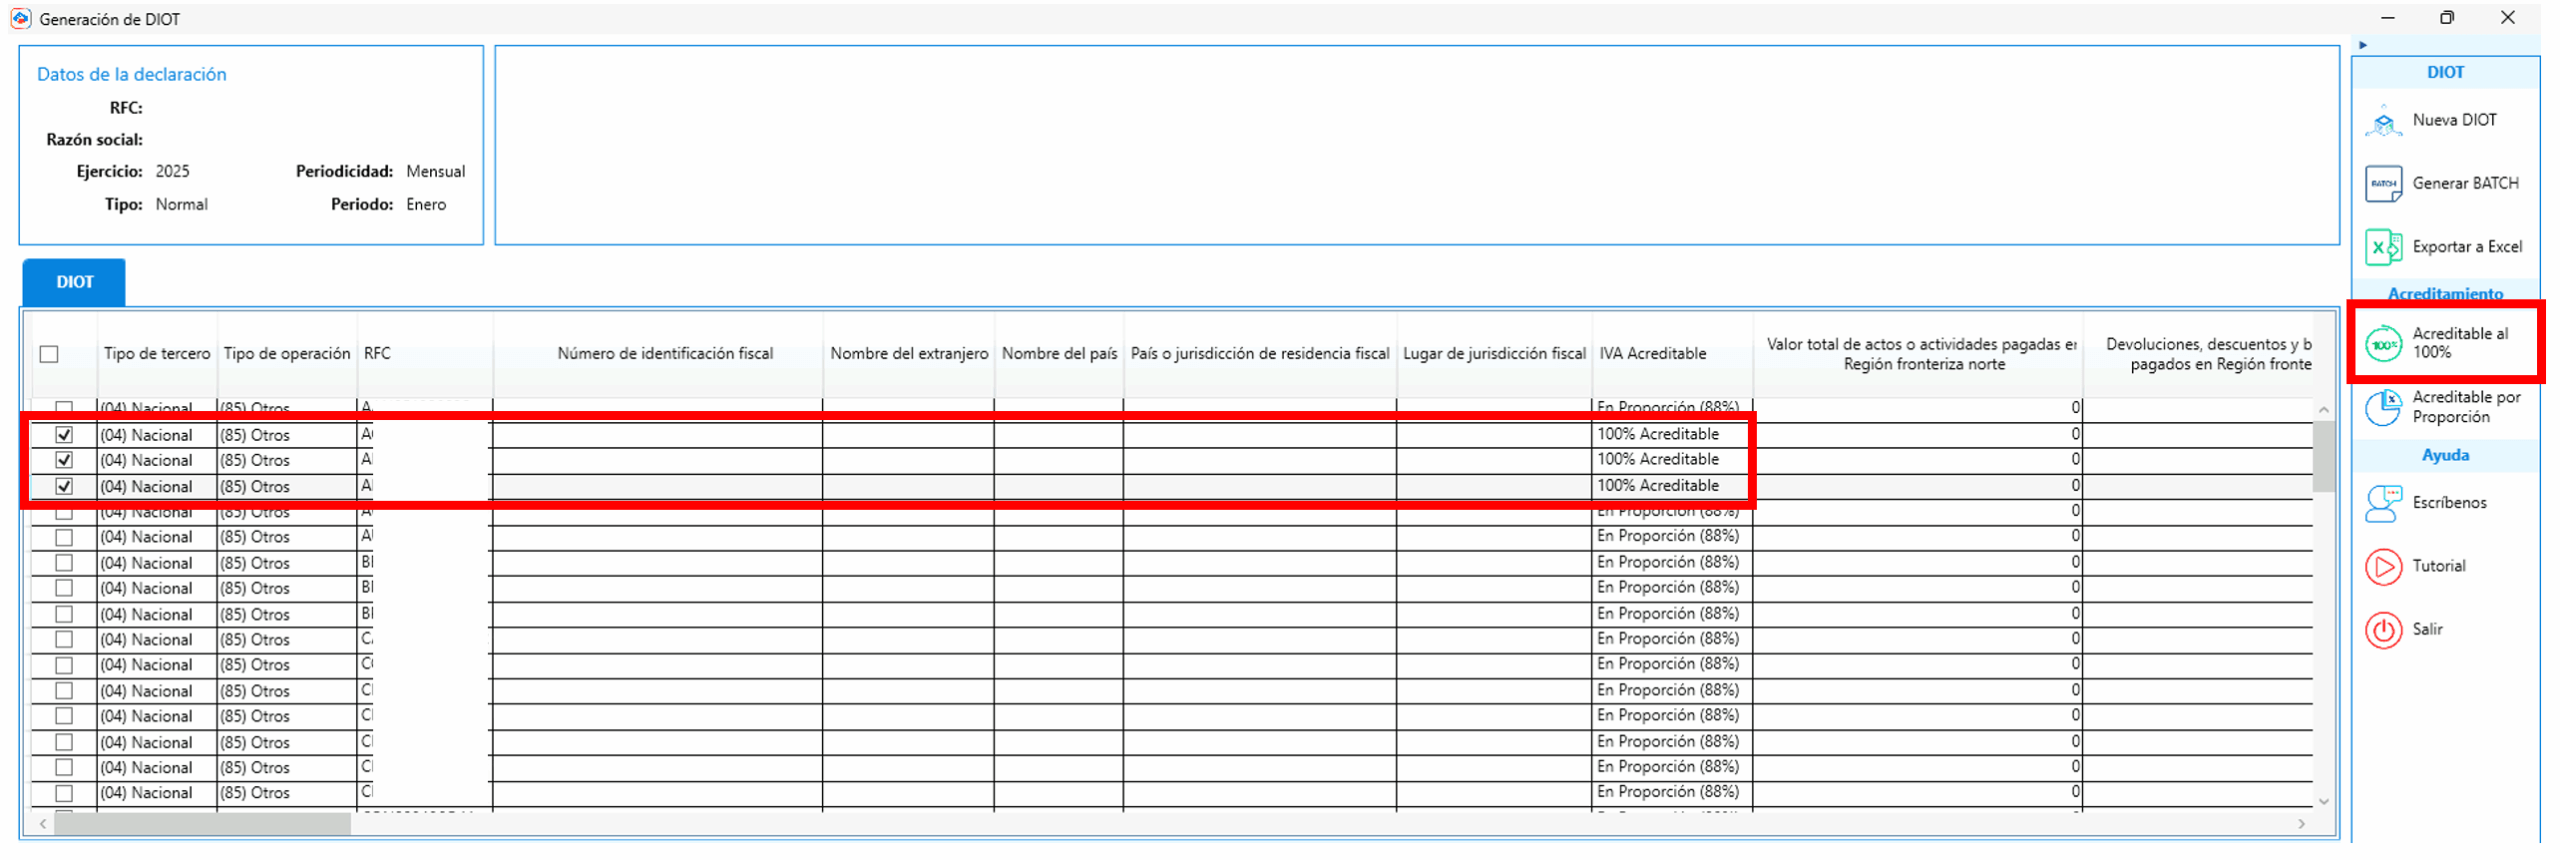2560x860 pixels.
Task: Sort by IVA Acreditable column header
Action: coord(1652,354)
